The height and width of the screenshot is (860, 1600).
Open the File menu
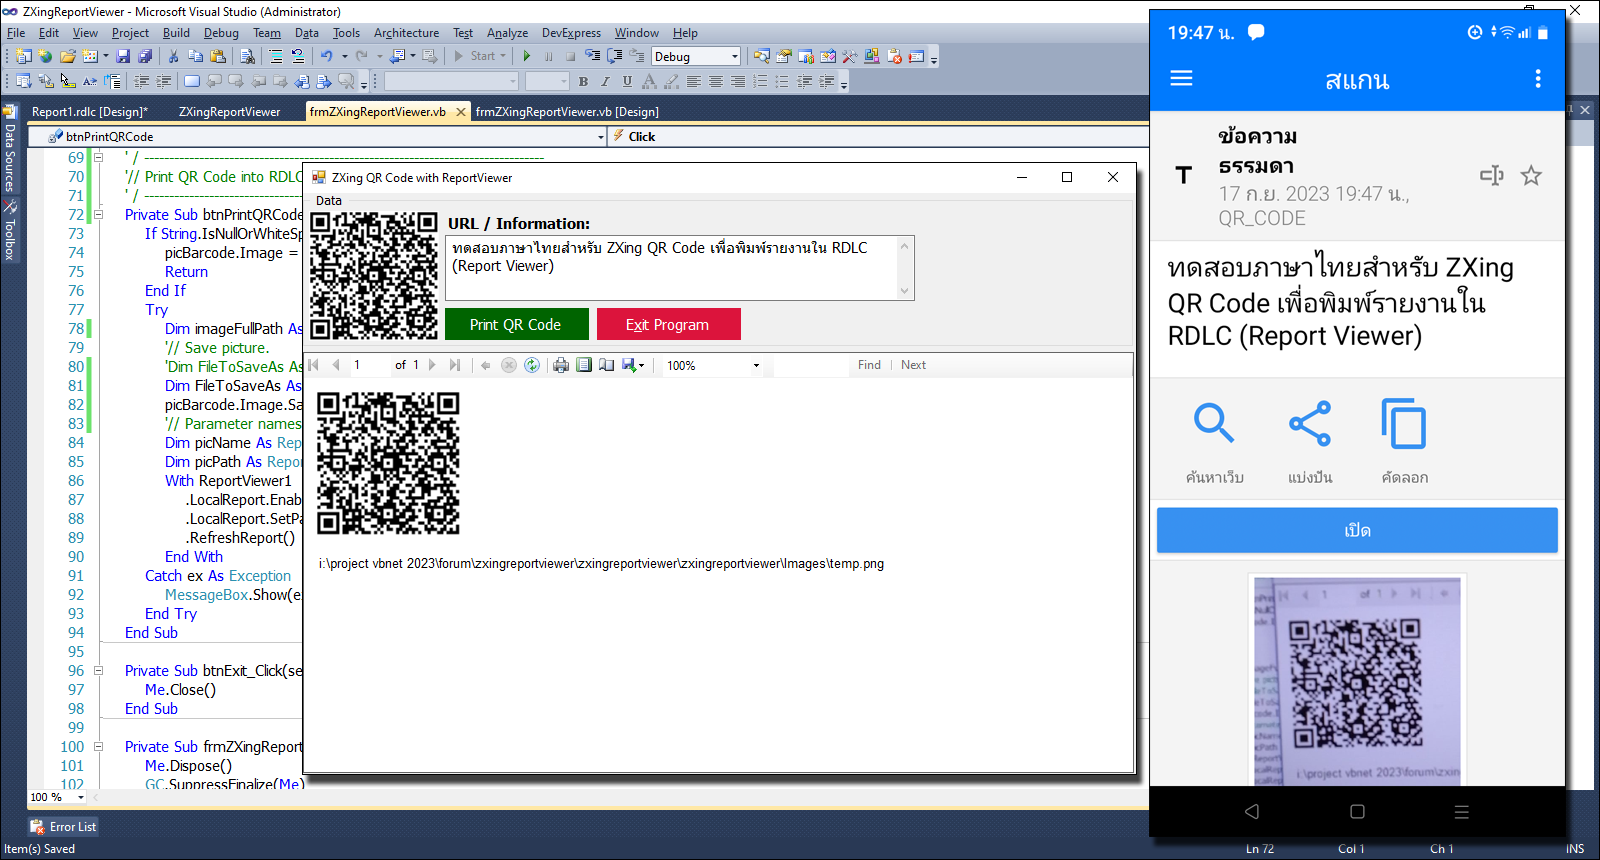click(x=16, y=33)
